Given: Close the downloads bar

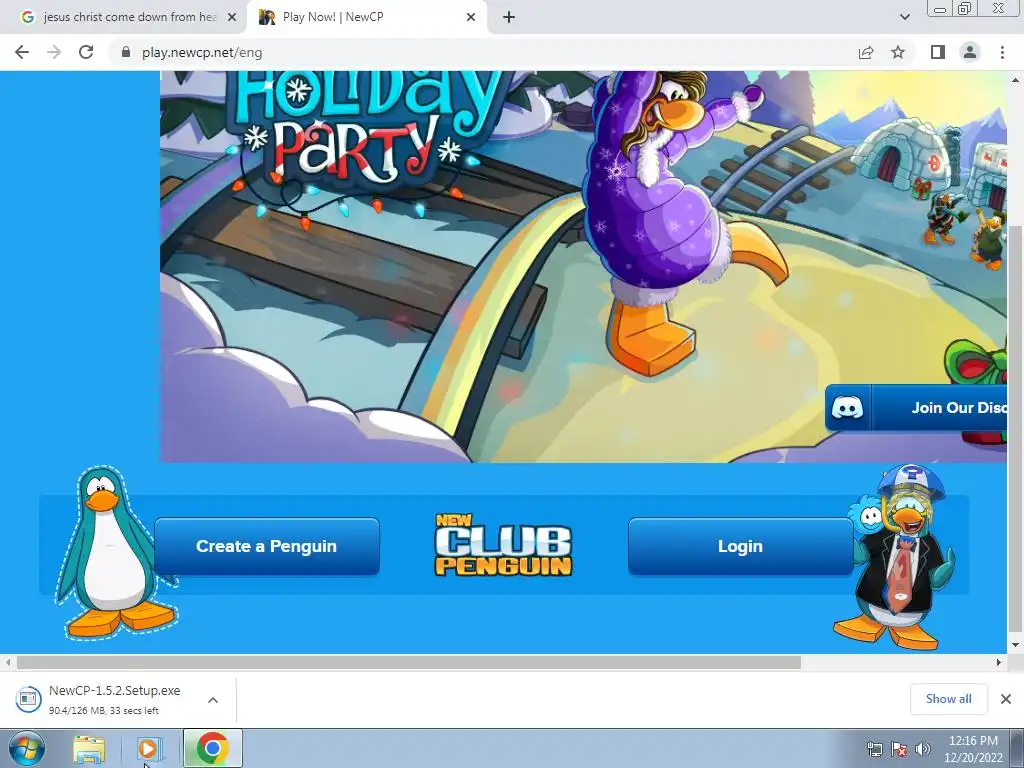Looking at the screenshot, I should pyautogui.click(x=1006, y=699).
